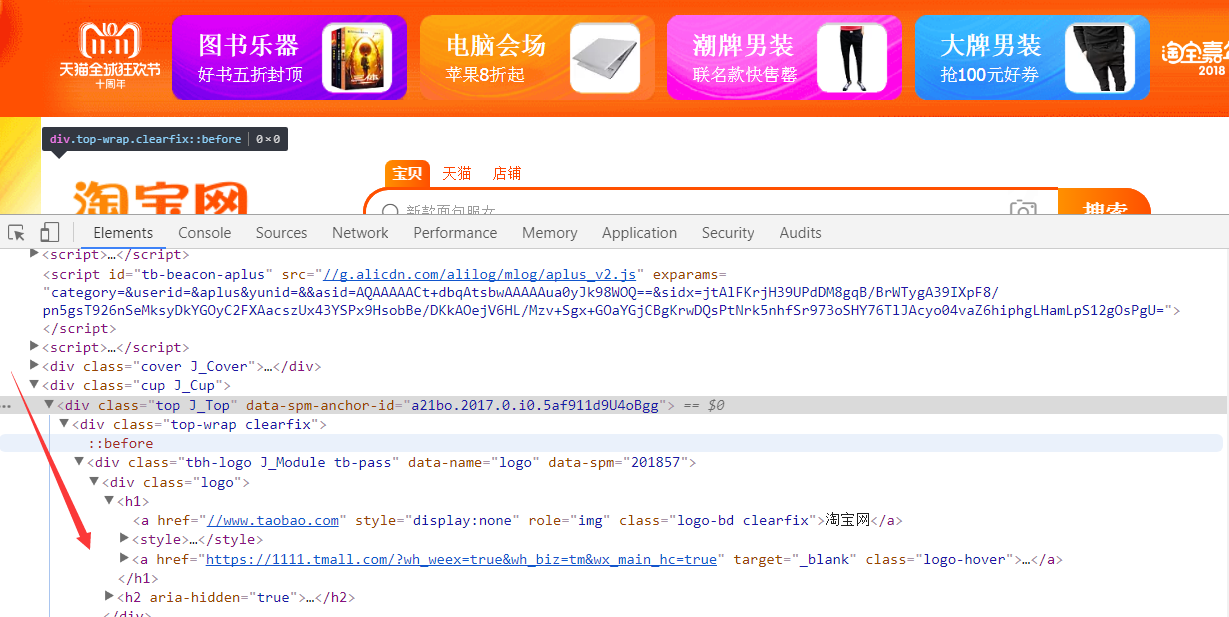The image size is (1229, 617).
Task: Select the 天猫 search tab
Action: coord(457,173)
